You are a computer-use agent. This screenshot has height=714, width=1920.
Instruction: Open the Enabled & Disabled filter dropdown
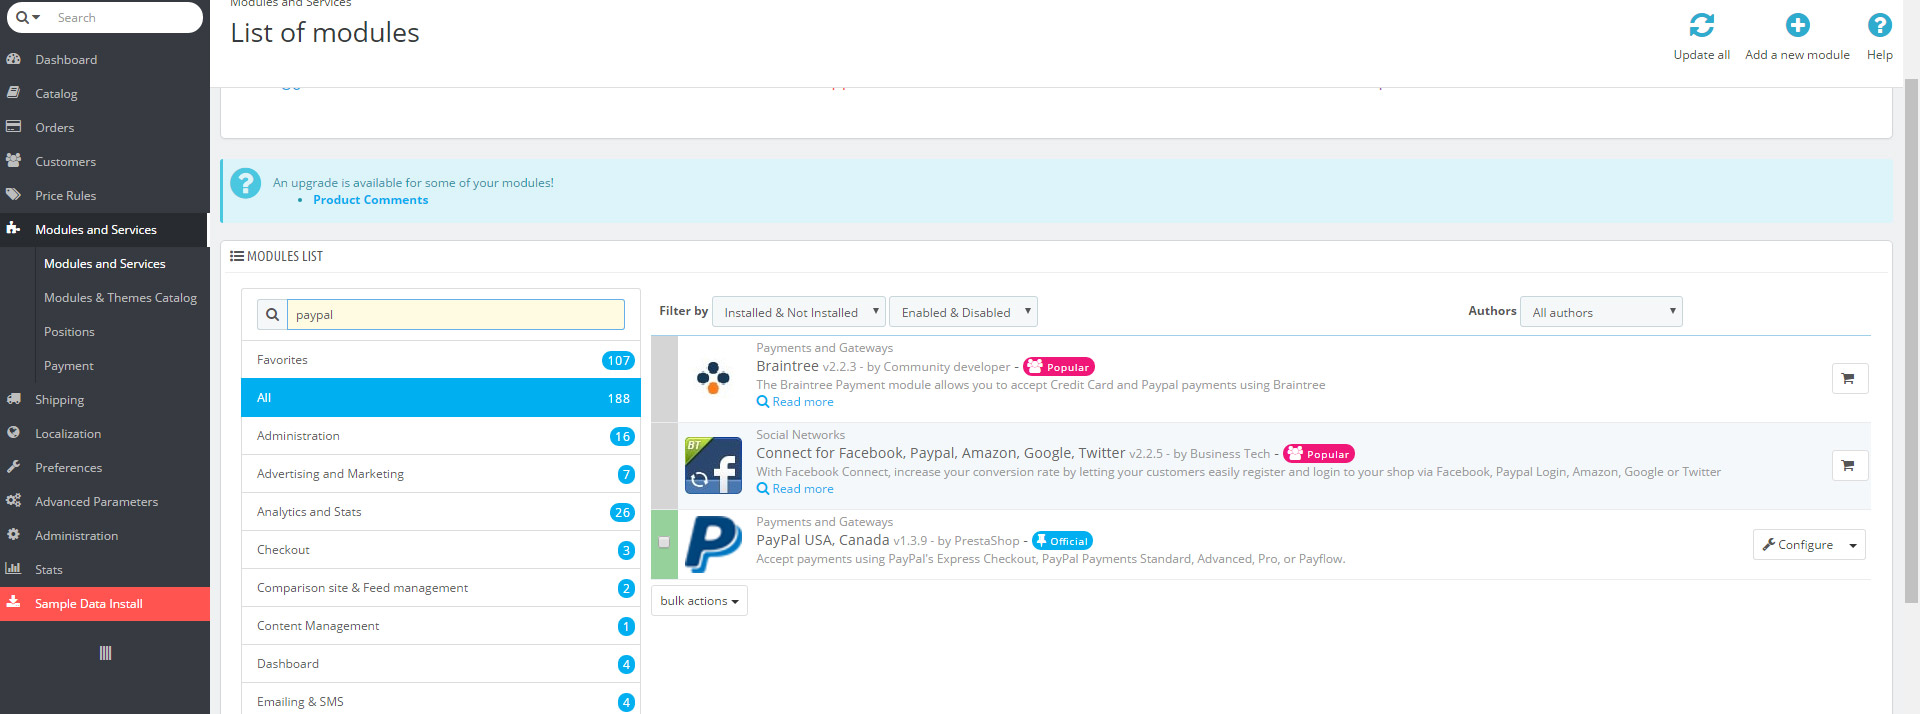963,312
